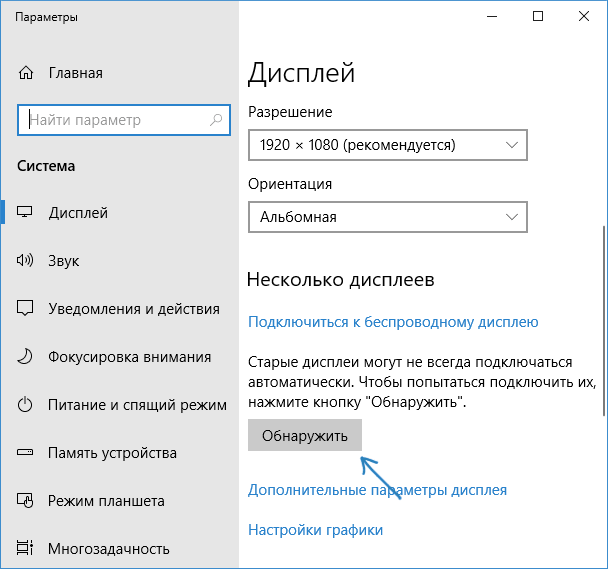Click the magnifier icon in search box
Image resolution: width=608 pixels, height=569 pixels.
(x=216, y=120)
